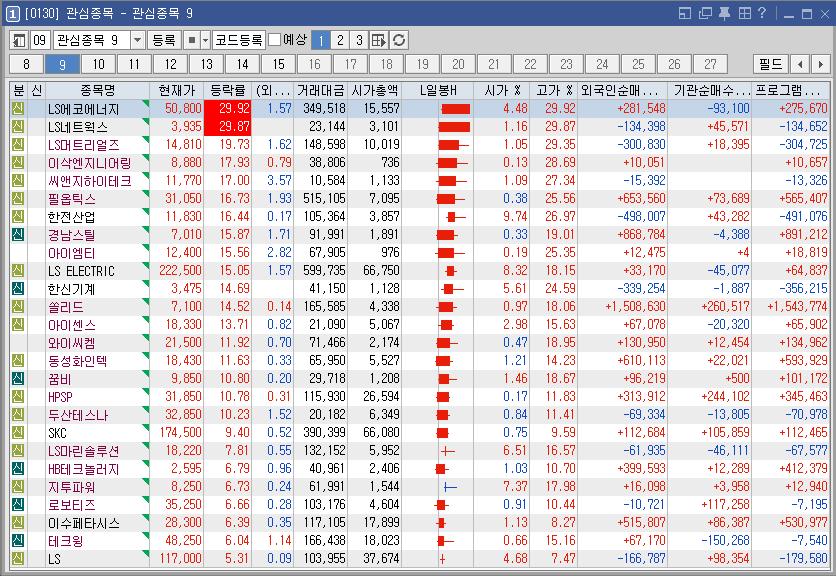Select view mode 2 toggle button

click(x=340, y=40)
